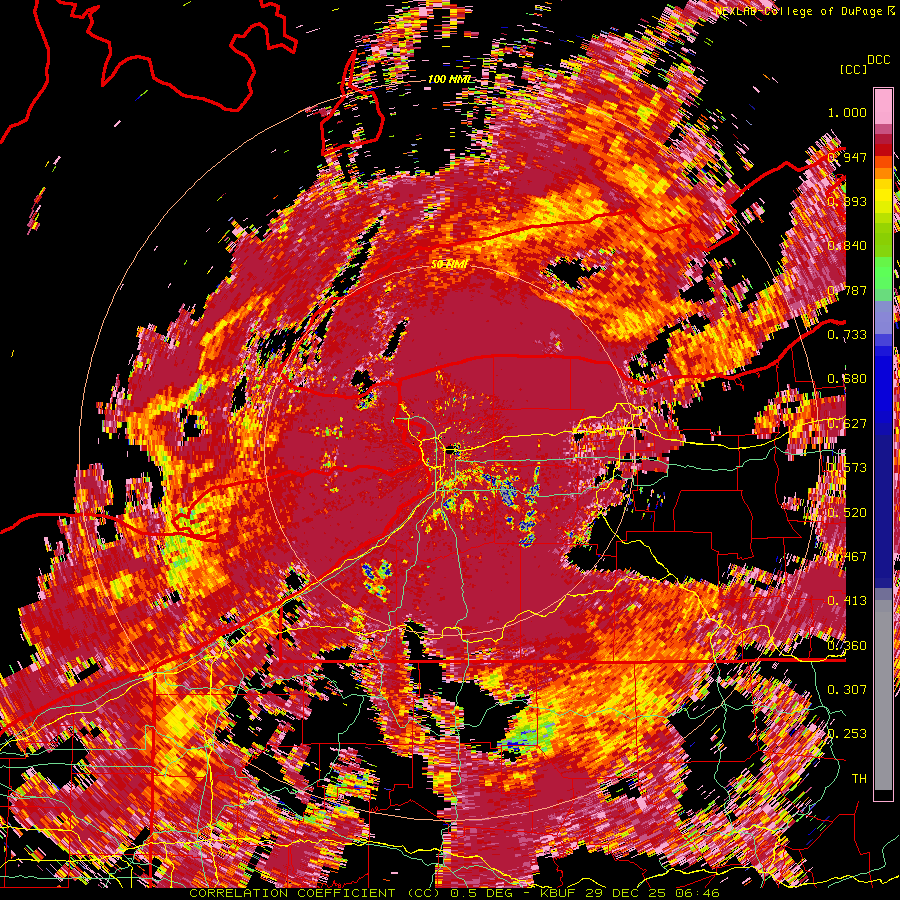
Task: Pick the bright green color bar segment
Action: click(883, 271)
